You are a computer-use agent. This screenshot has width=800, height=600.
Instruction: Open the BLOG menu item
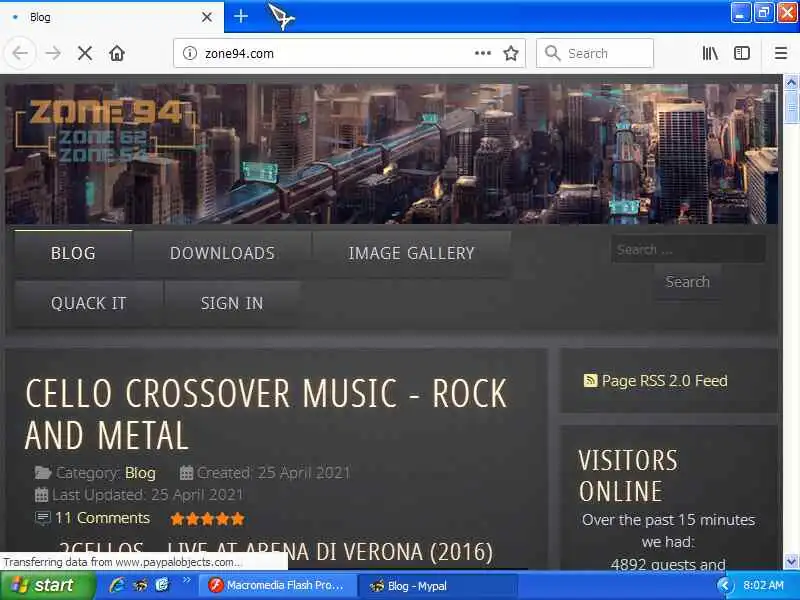pyautogui.click(x=73, y=253)
